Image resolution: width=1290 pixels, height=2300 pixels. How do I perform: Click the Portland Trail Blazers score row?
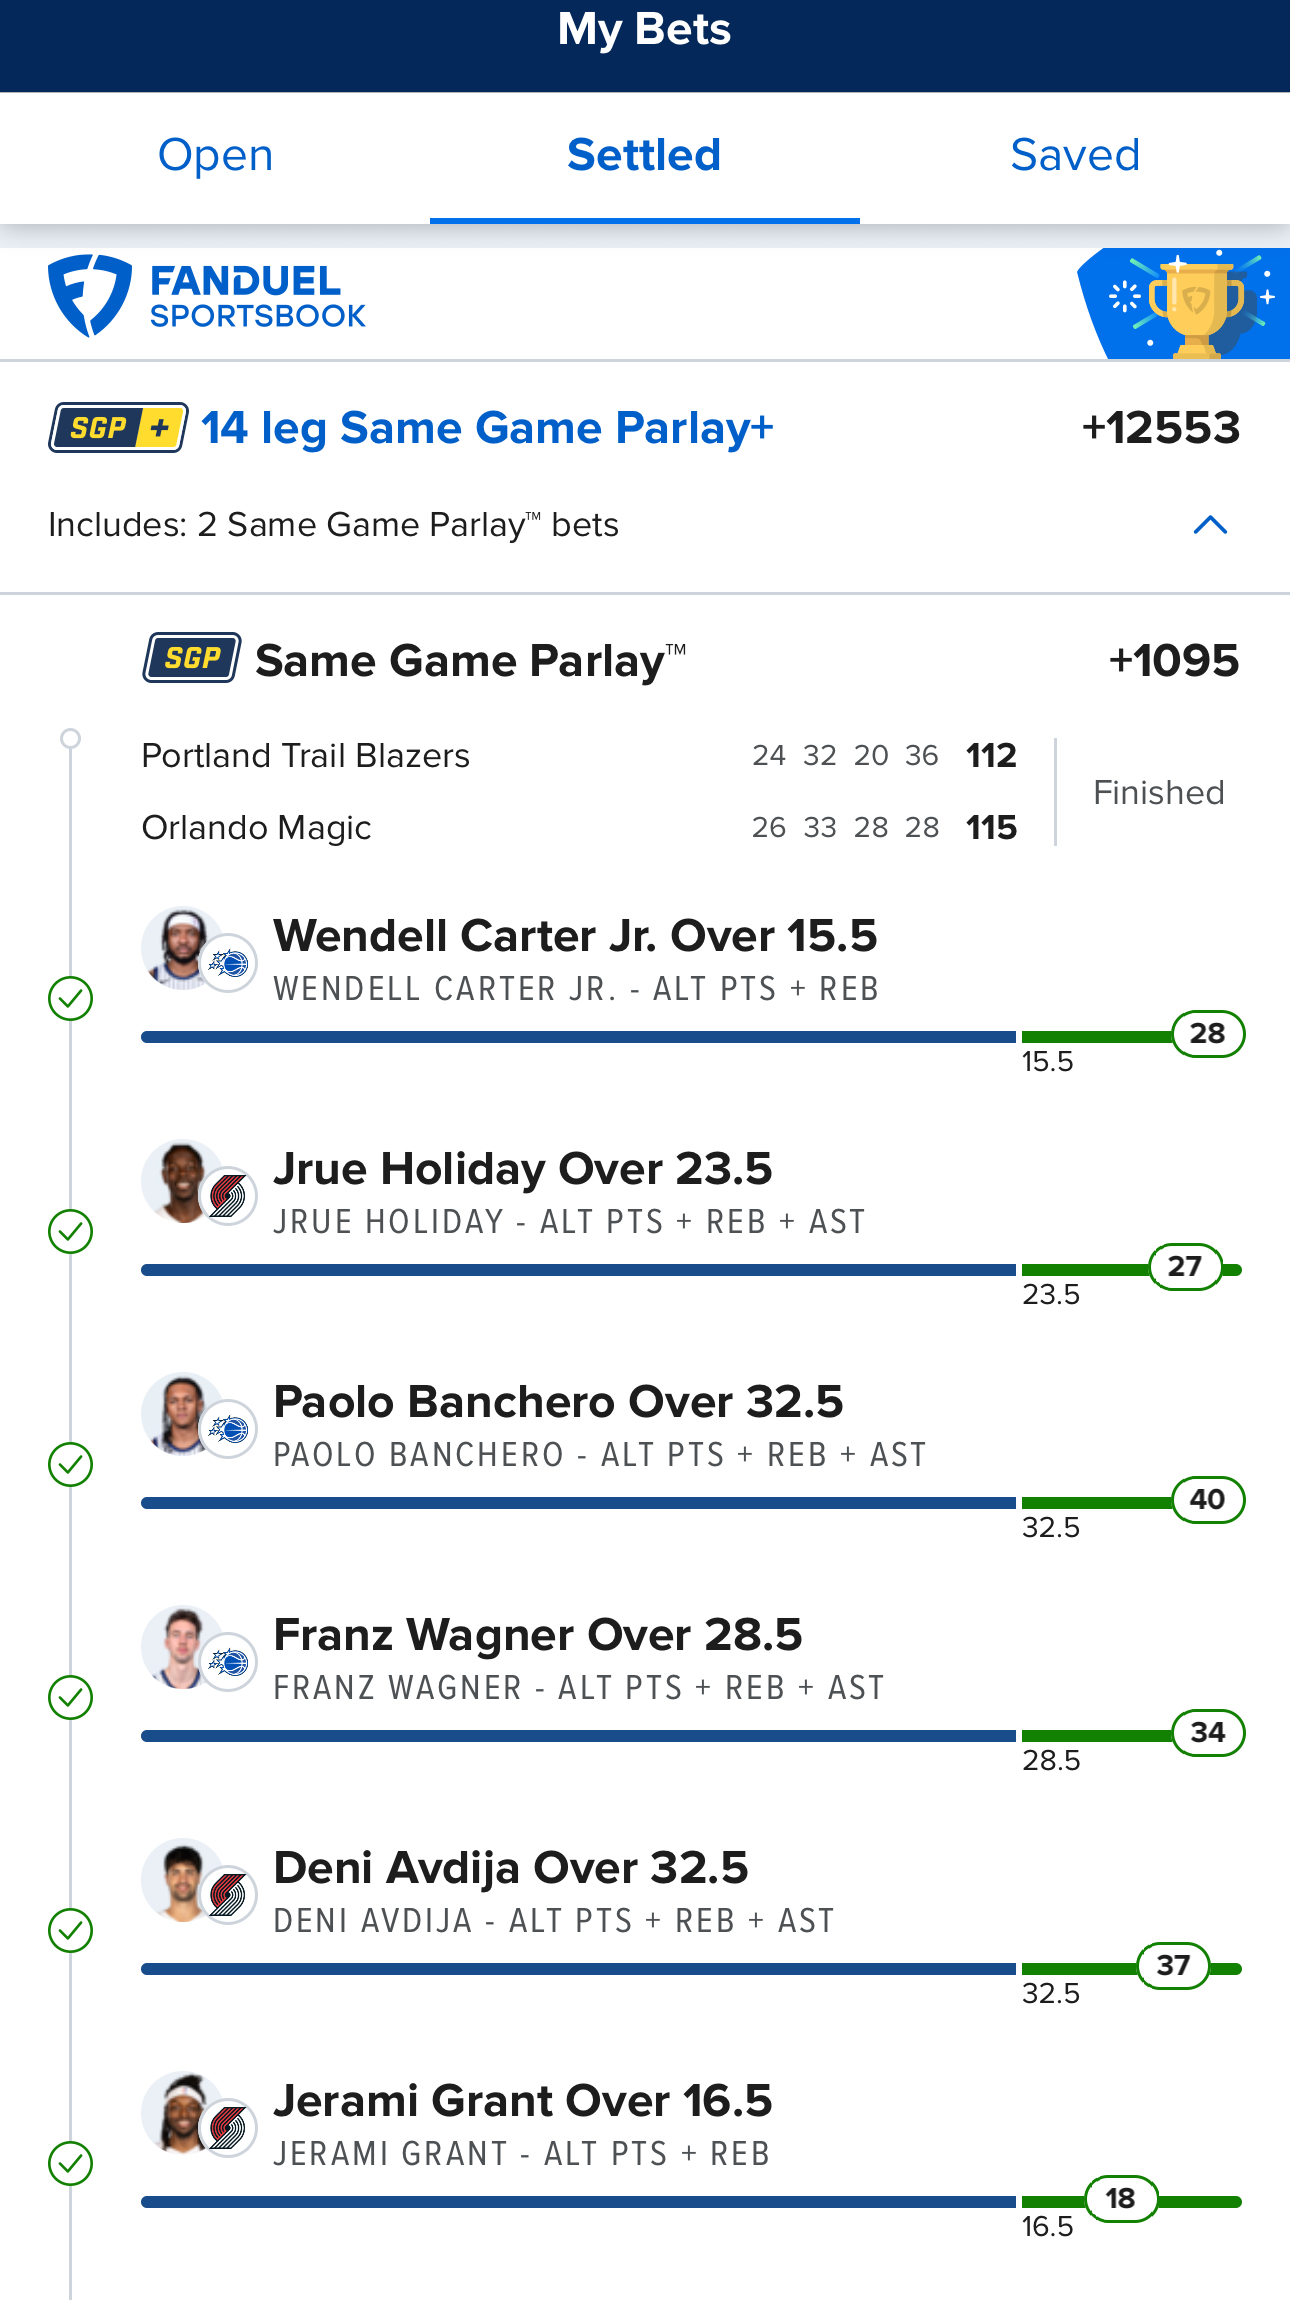[x=578, y=755]
